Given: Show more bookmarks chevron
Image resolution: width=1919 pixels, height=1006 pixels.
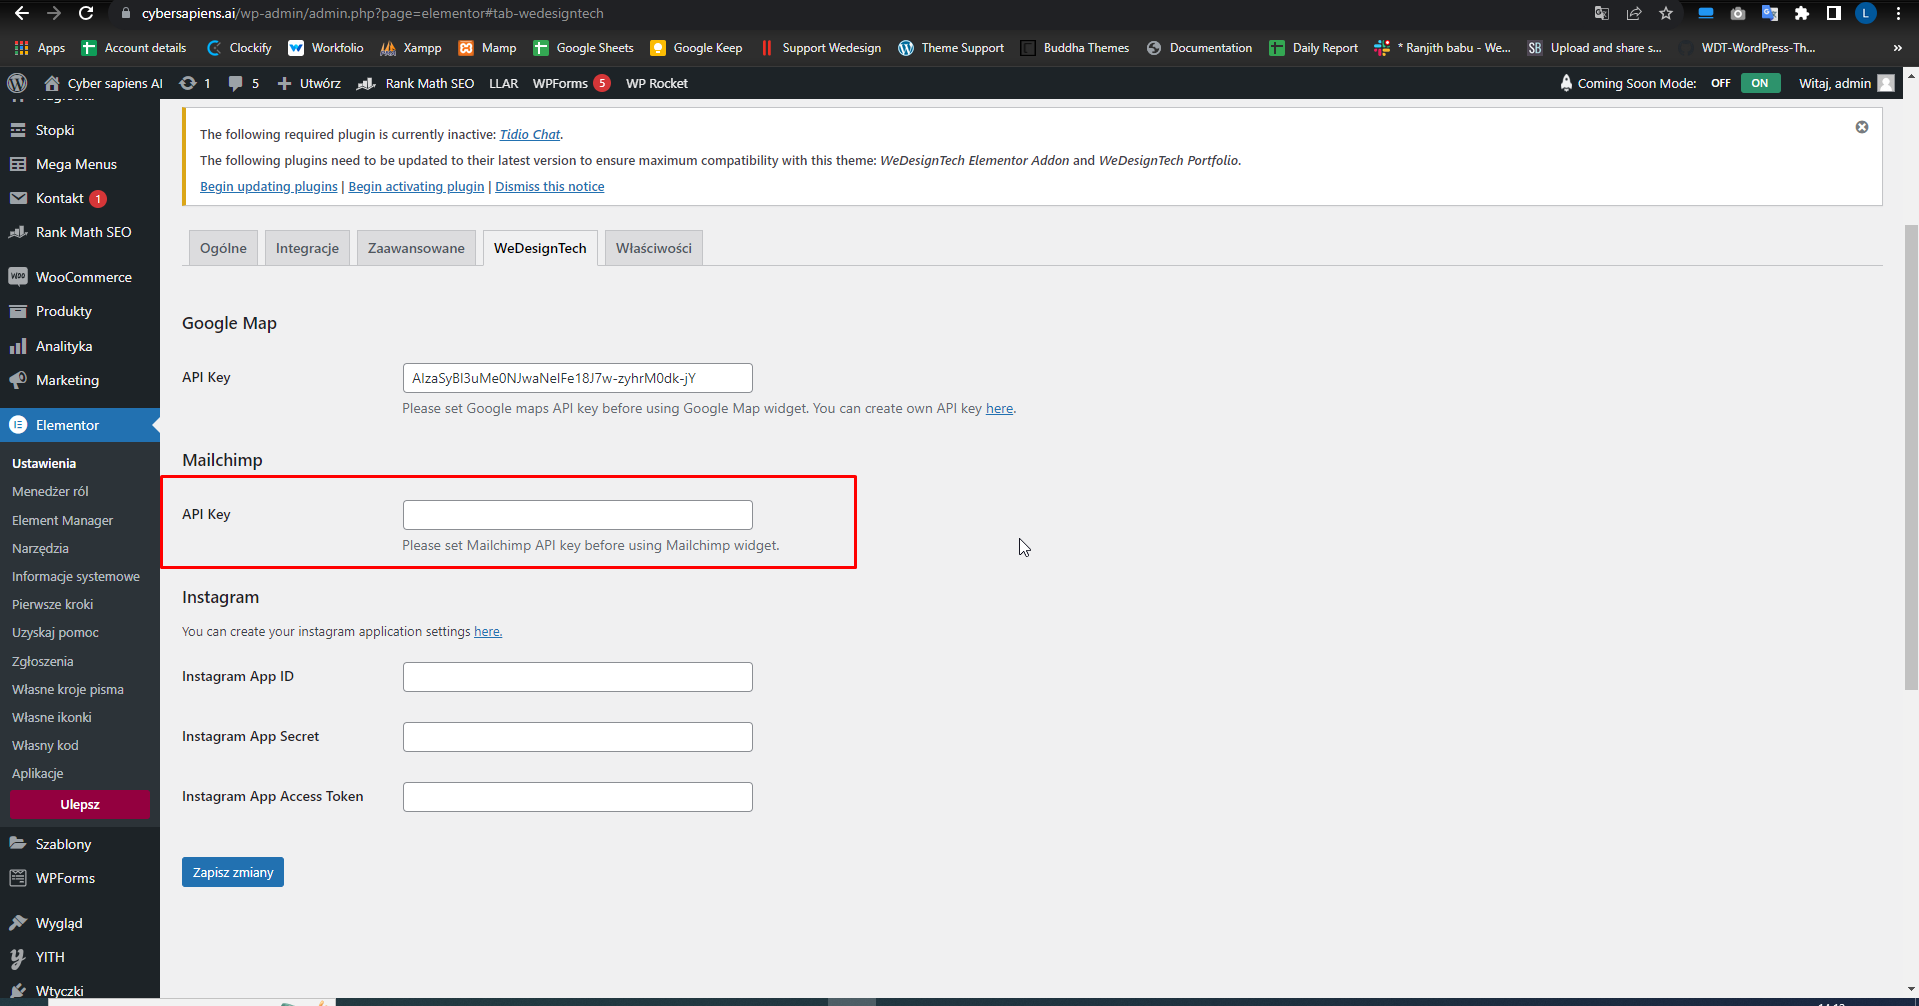Looking at the screenshot, I should click(x=1897, y=48).
